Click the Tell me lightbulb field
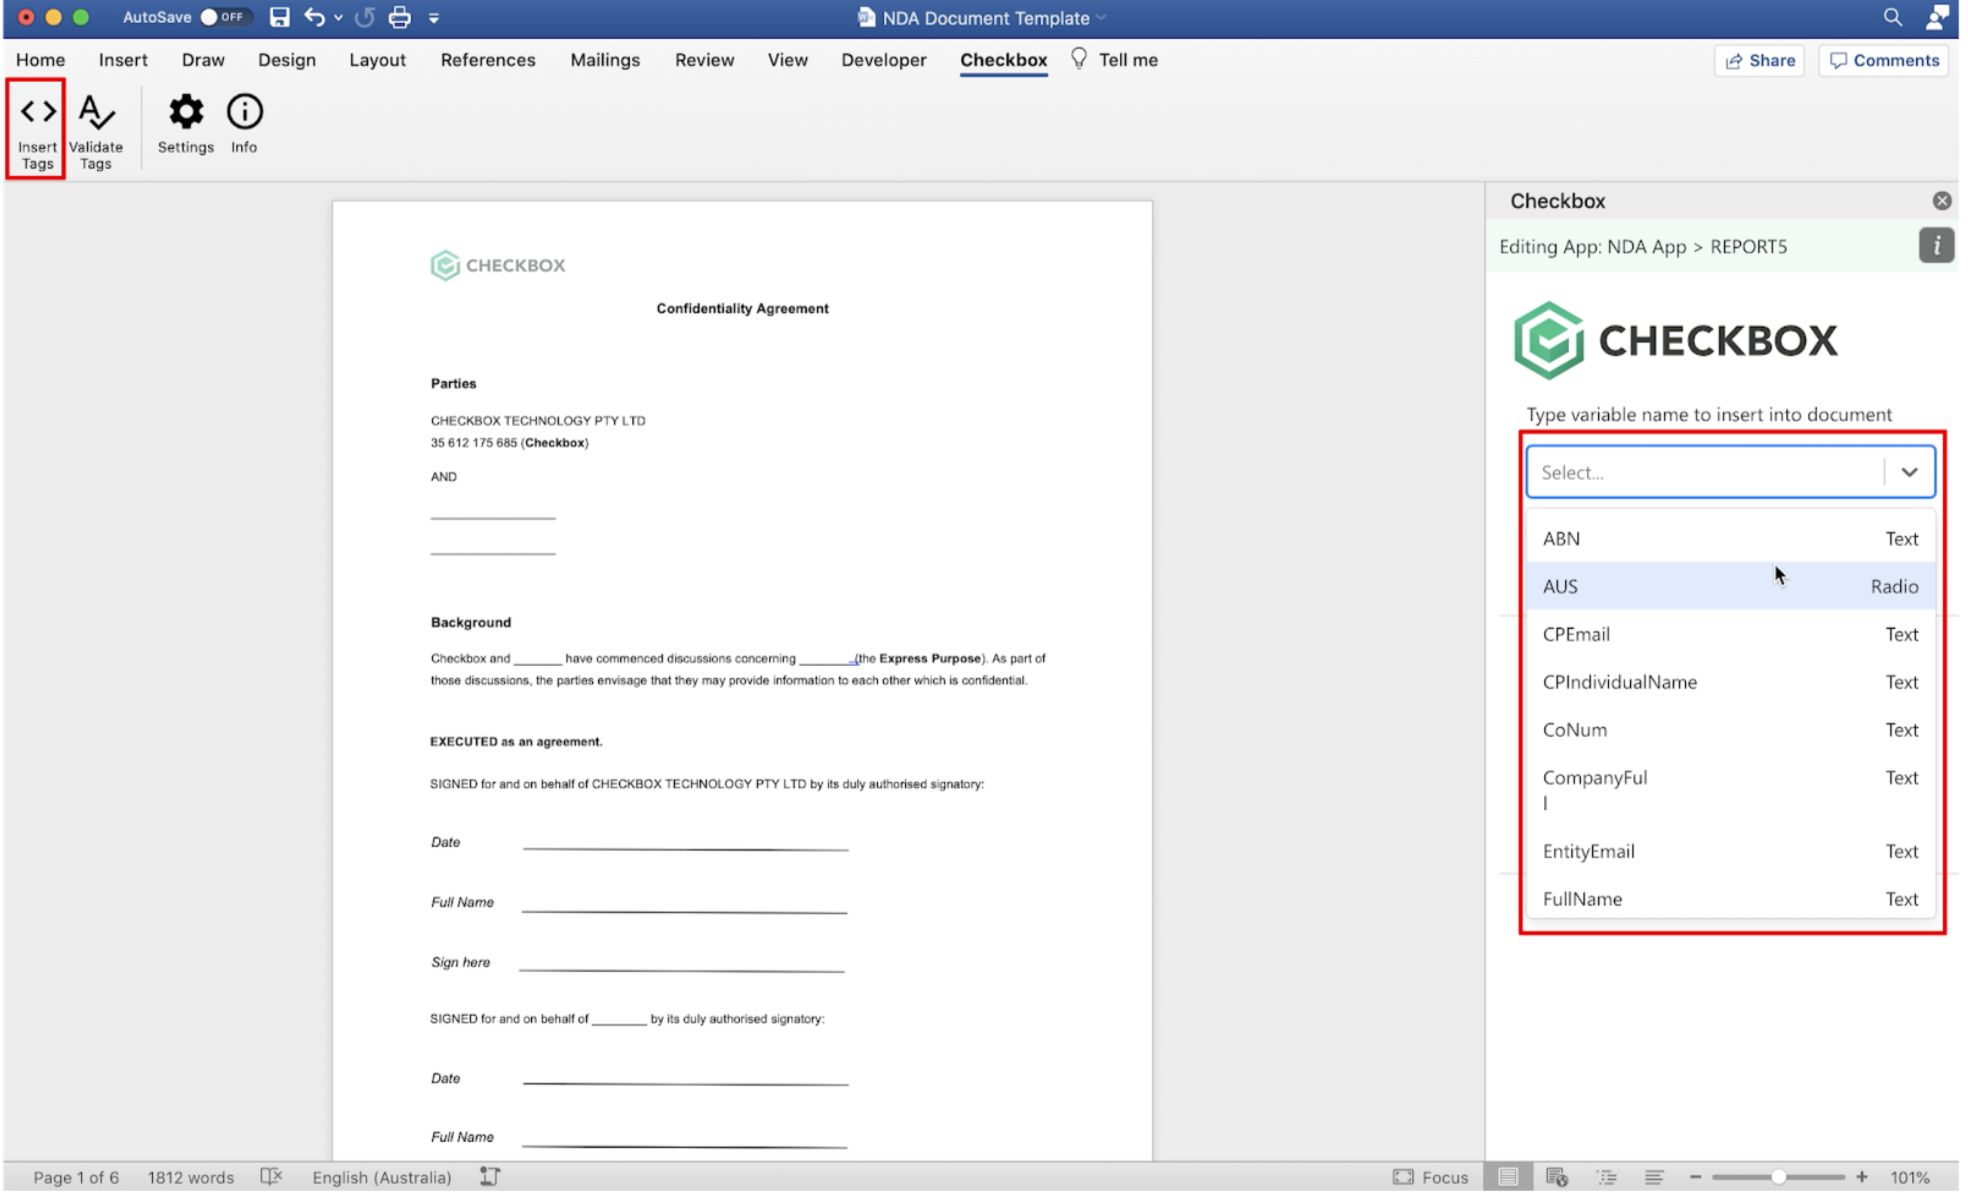1968x1202 pixels. [1115, 60]
